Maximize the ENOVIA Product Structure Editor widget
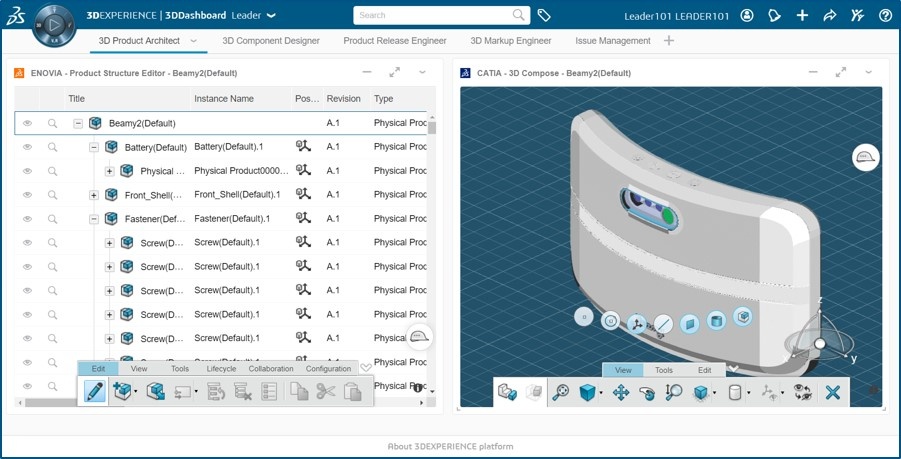 point(395,72)
